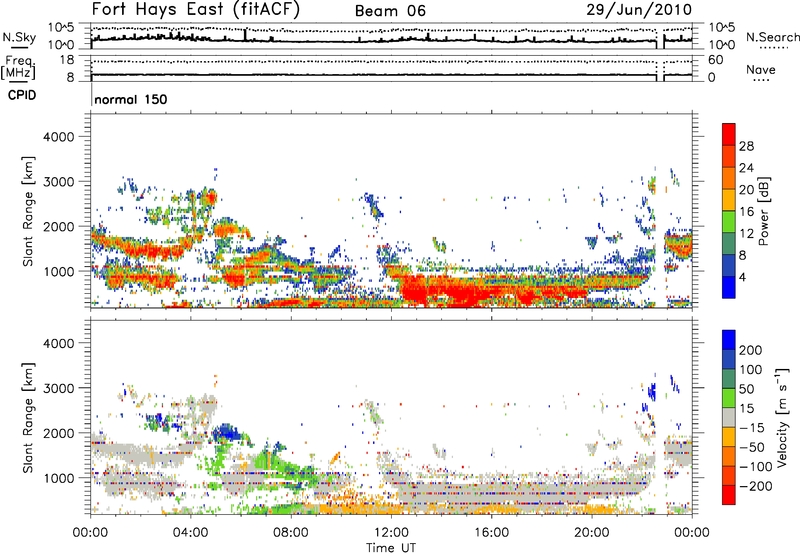Click the blue bottom of Power colorbar
The image size is (800, 554).
[x=729, y=287]
